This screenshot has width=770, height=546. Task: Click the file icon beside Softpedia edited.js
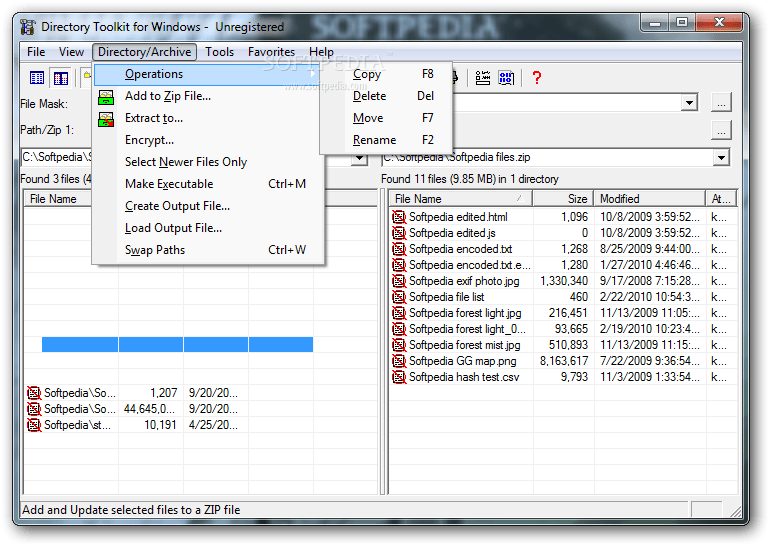(x=399, y=233)
